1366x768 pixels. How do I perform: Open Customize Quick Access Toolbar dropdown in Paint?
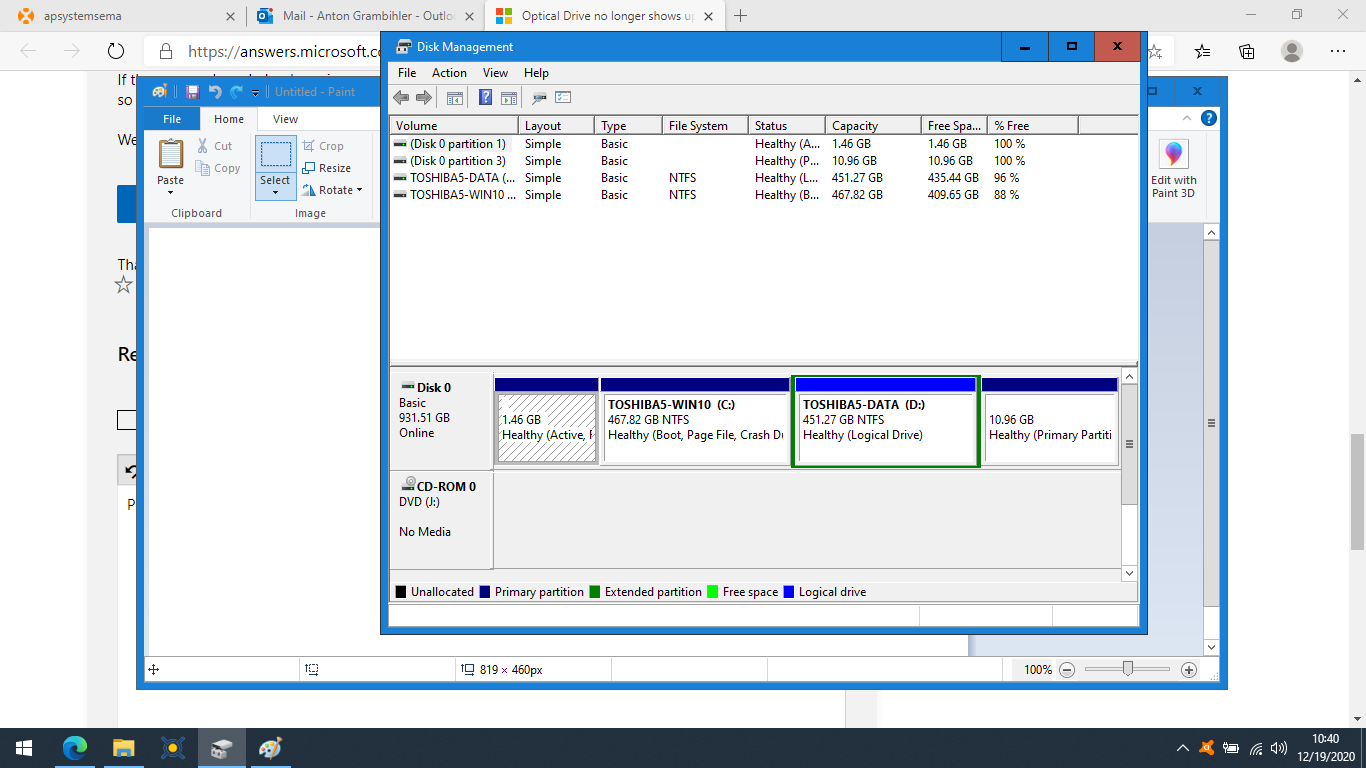point(255,92)
